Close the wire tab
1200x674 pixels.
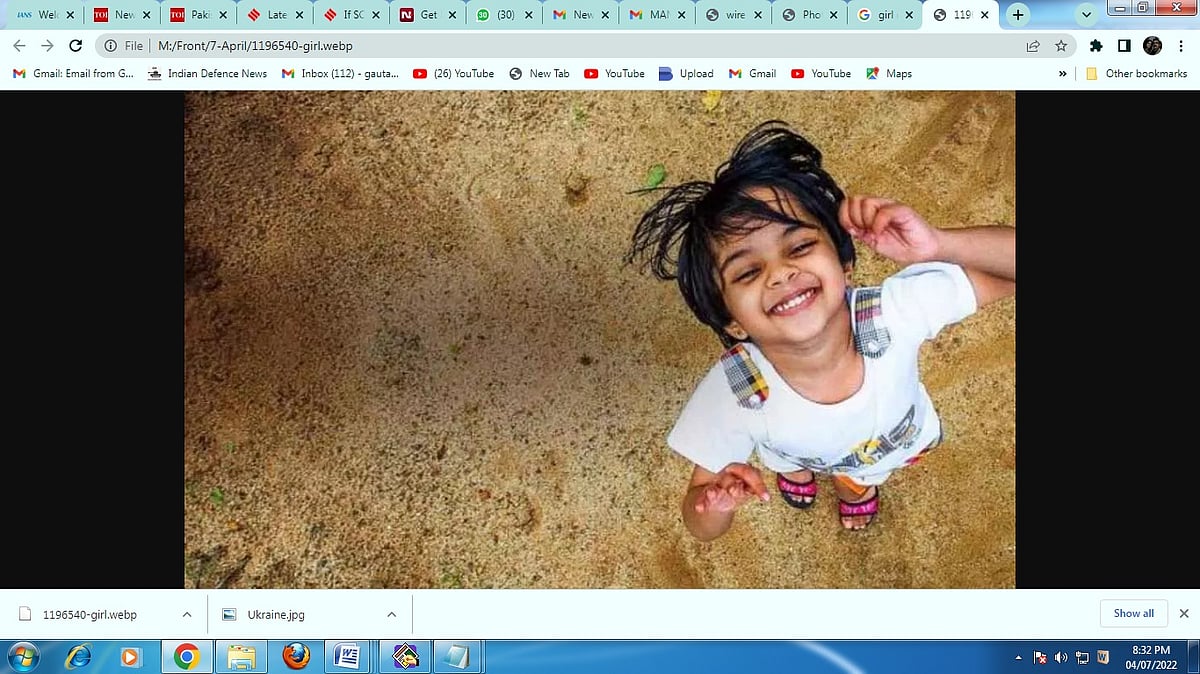pyautogui.click(x=757, y=15)
